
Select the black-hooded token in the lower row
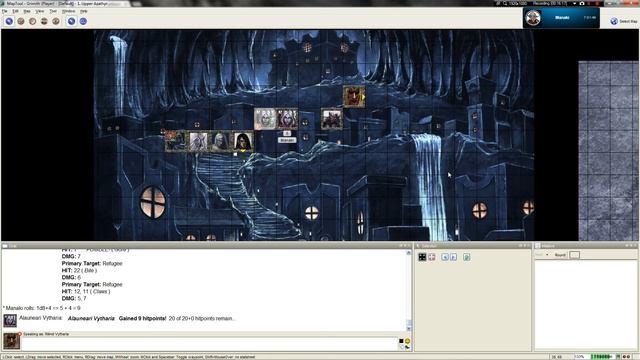[243, 141]
